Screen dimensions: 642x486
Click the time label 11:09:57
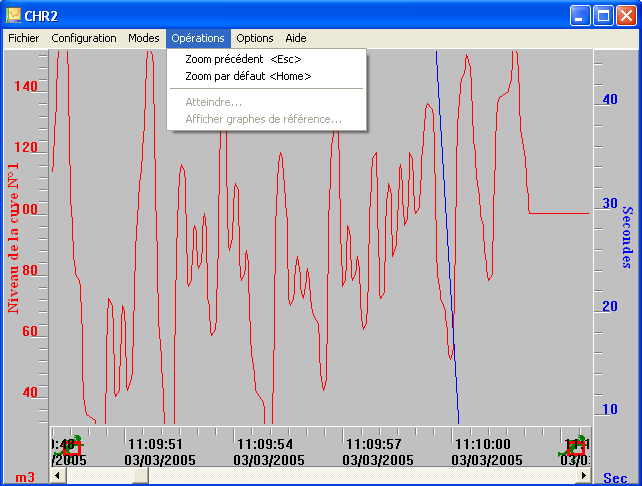(374, 444)
